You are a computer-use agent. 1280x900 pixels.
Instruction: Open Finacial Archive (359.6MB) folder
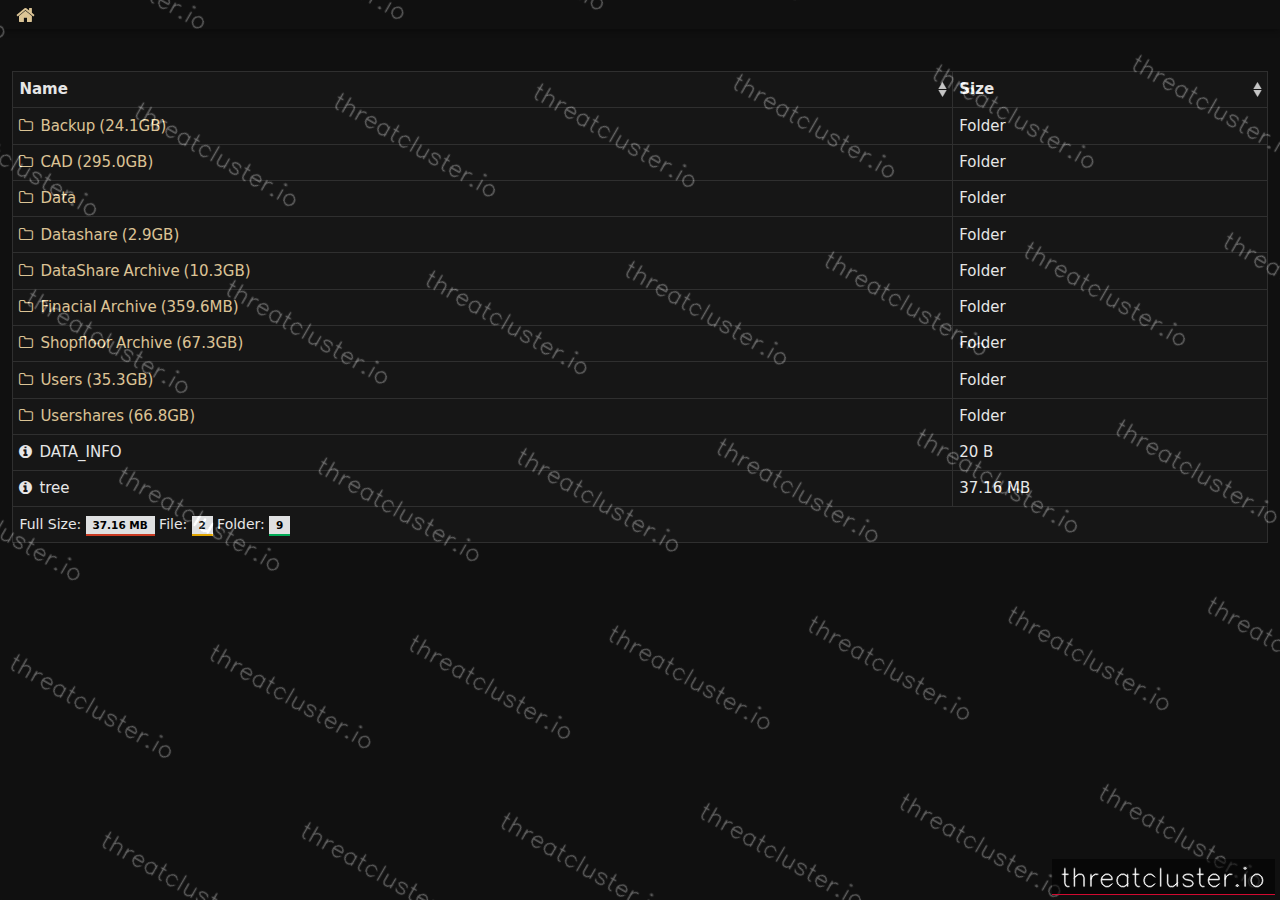(139, 307)
